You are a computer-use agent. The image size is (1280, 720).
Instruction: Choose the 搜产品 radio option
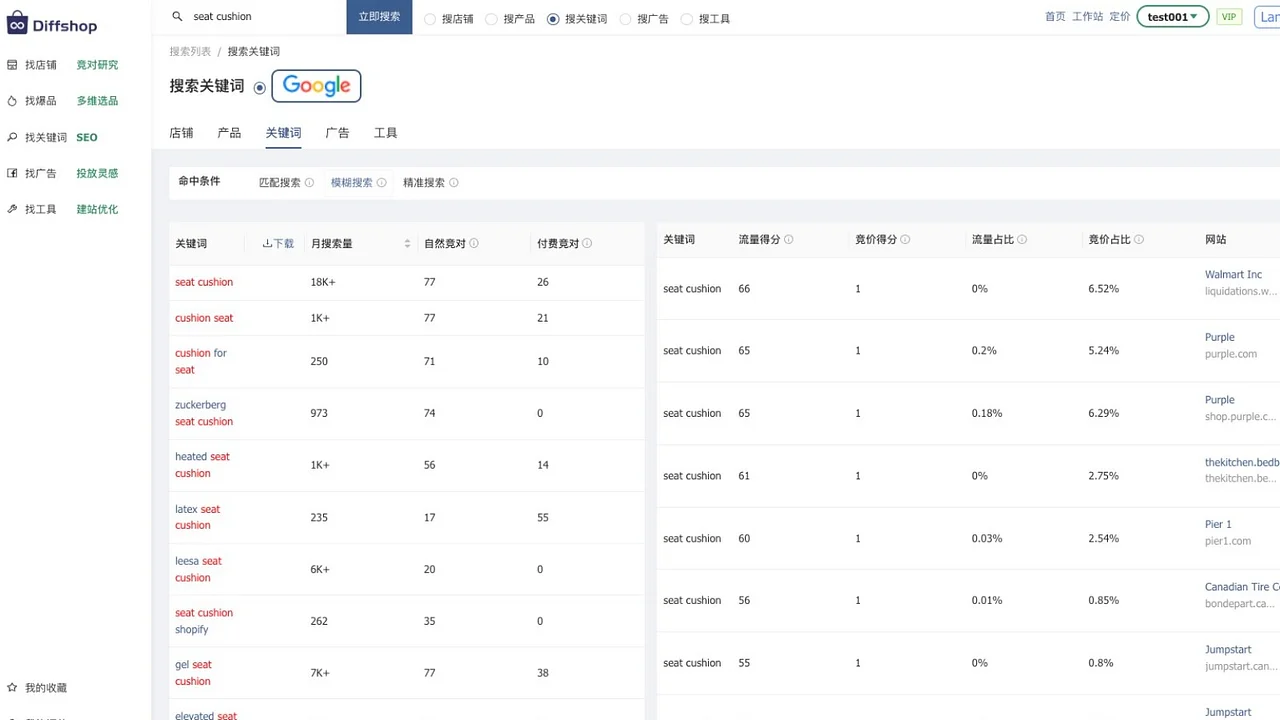[x=491, y=17]
